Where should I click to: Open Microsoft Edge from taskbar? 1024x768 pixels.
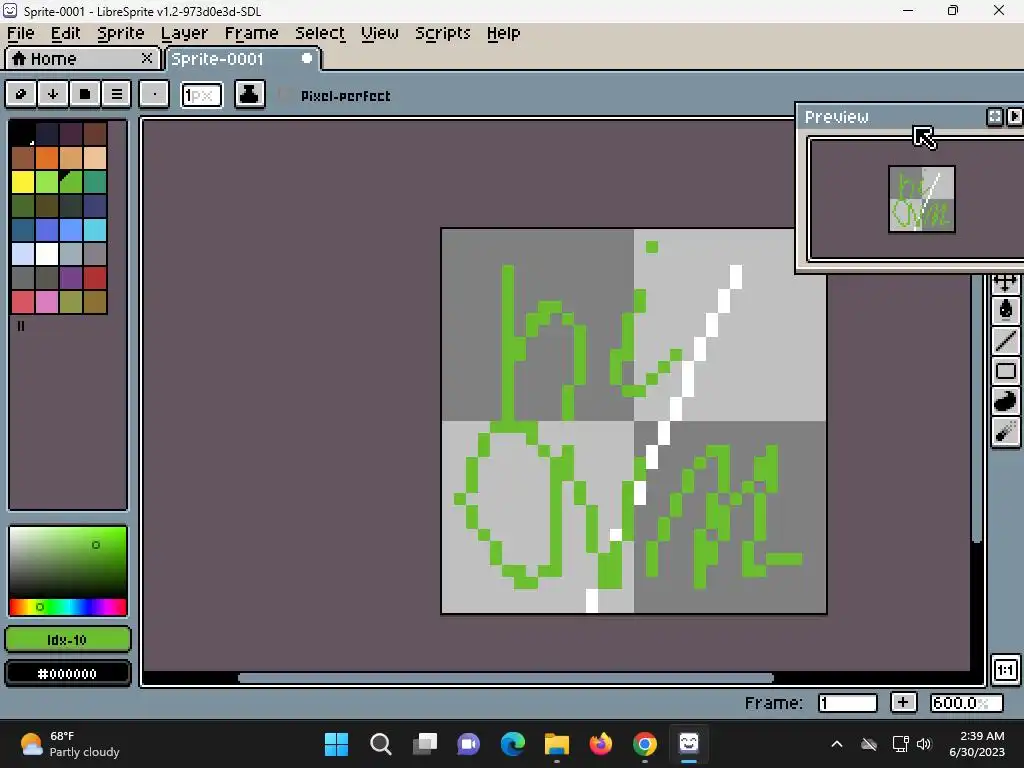point(513,744)
